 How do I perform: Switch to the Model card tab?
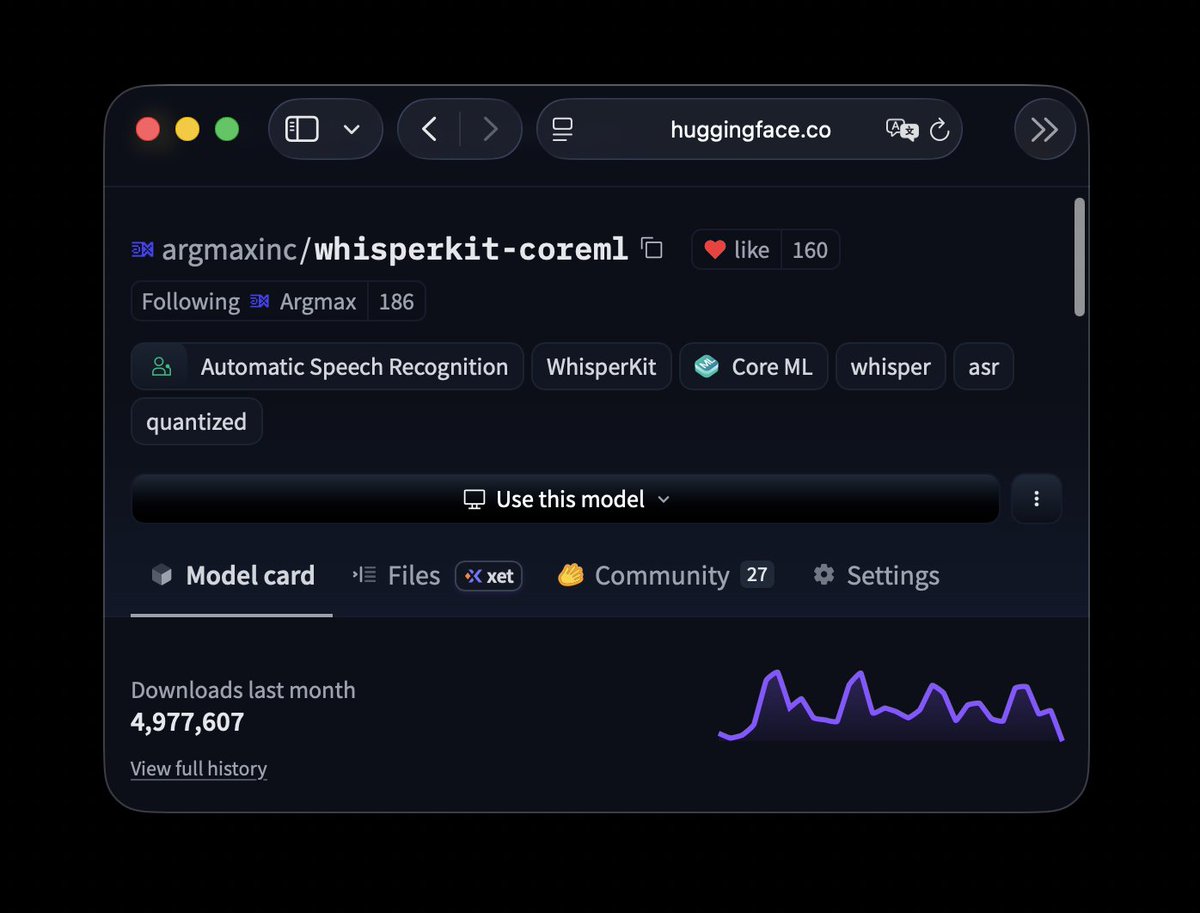coord(232,575)
